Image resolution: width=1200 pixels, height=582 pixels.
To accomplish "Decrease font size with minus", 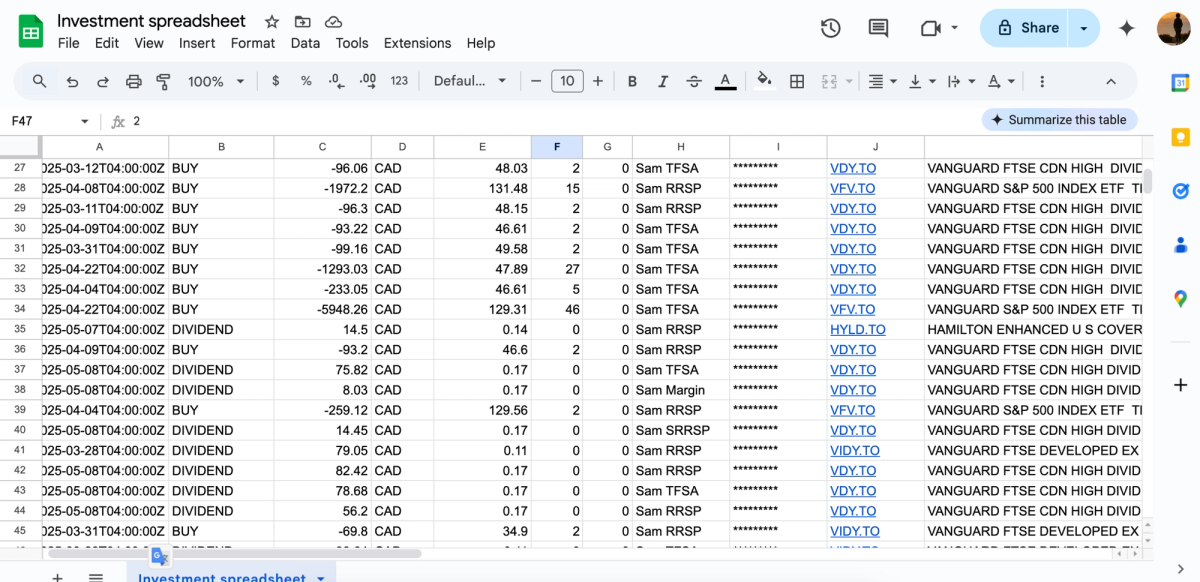I will tap(536, 81).
